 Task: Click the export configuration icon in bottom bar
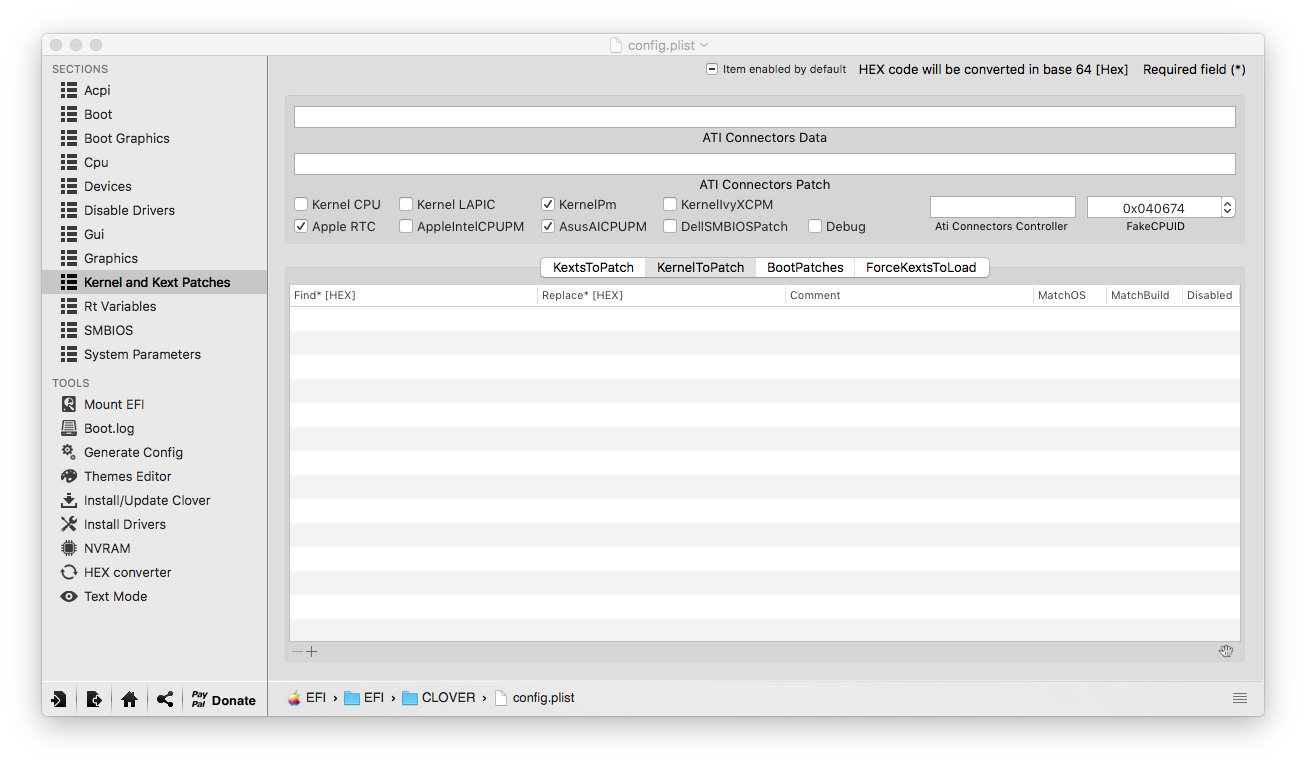[94, 700]
